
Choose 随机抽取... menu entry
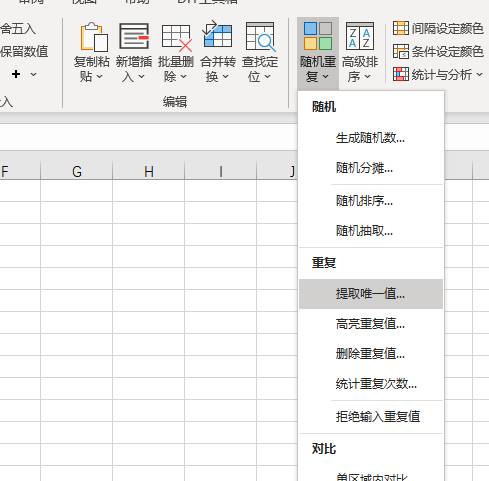point(371,231)
